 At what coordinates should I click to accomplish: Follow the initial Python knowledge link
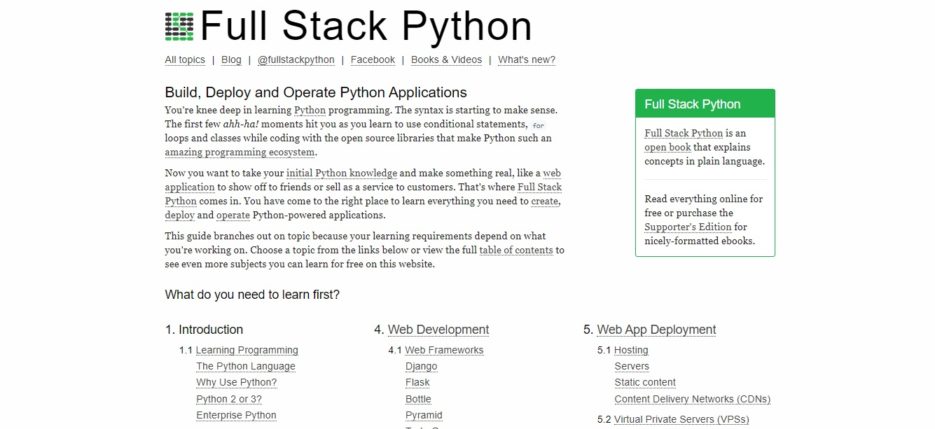(x=342, y=173)
